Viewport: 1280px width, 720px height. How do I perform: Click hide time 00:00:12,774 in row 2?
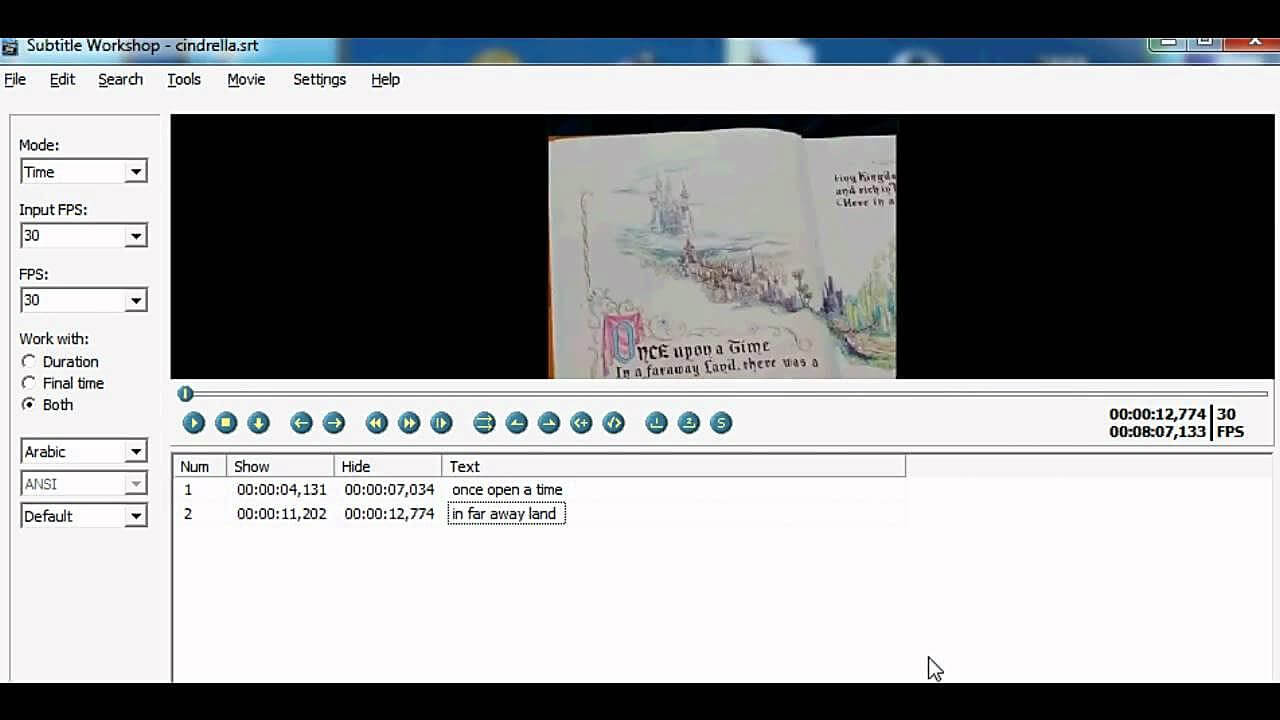[389, 514]
